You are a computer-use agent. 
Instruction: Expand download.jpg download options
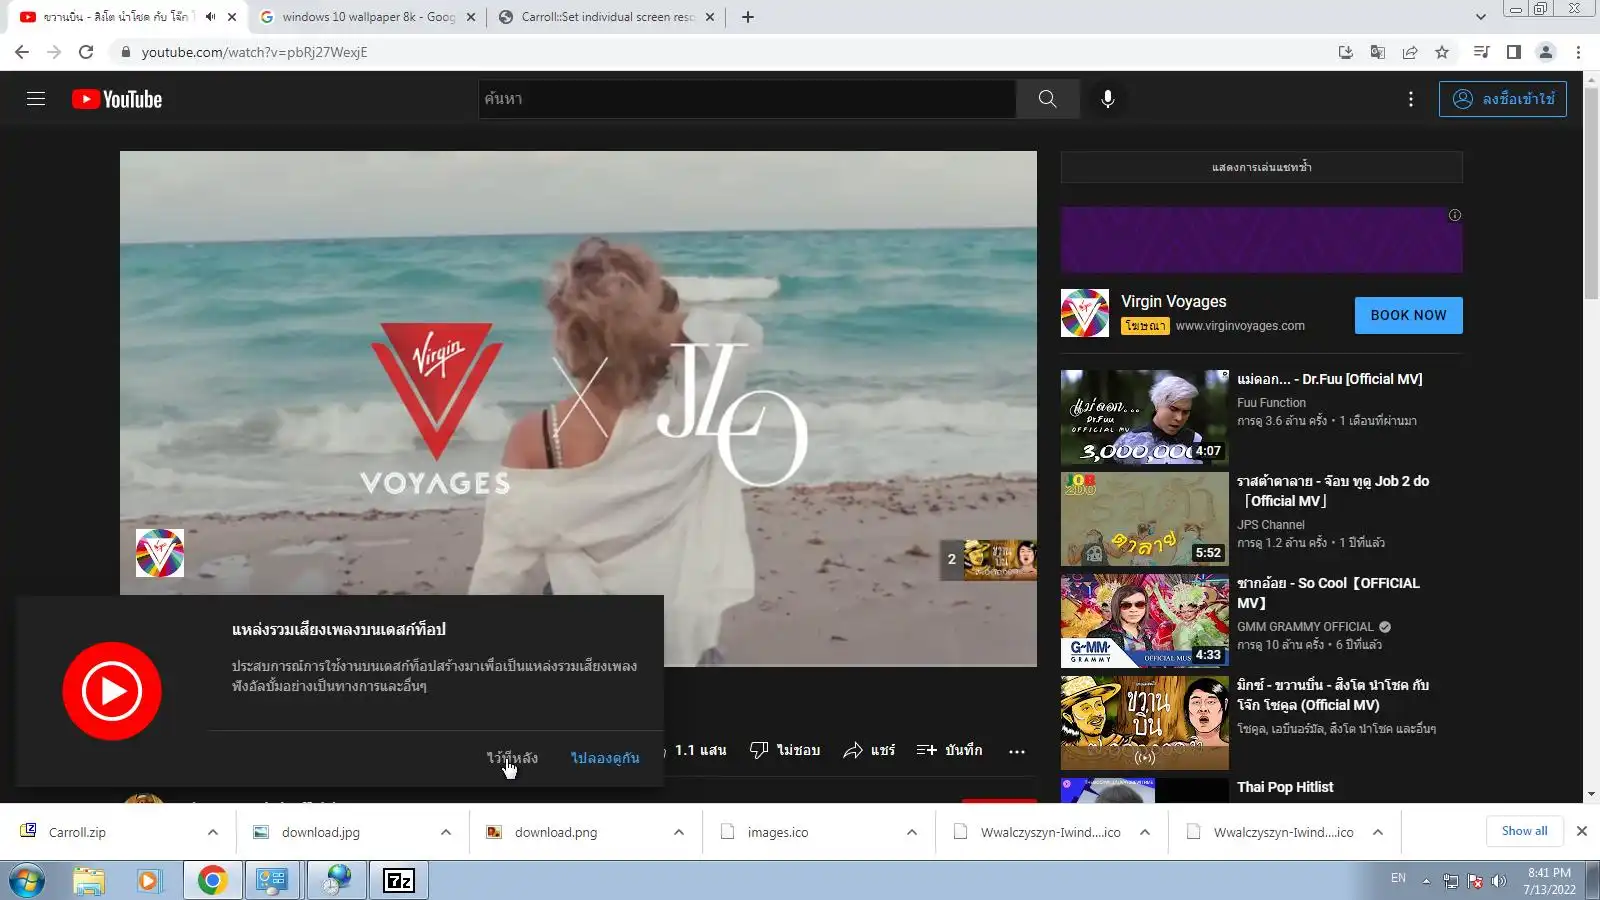tap(445, 832)
